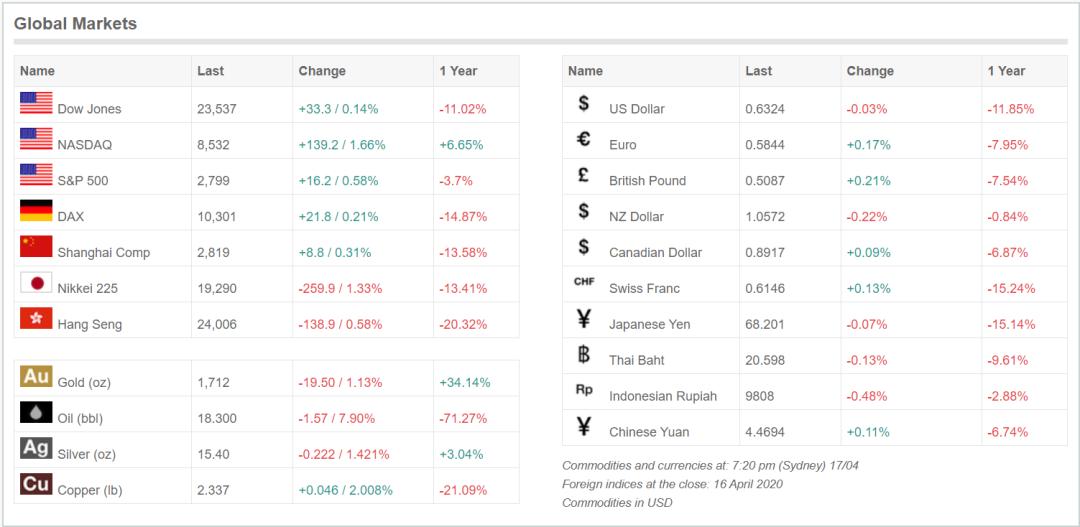Click the Ag silver element icon
Viewport: 1080px width, 527px height.
pyautogui.click(x=36, y=449)
